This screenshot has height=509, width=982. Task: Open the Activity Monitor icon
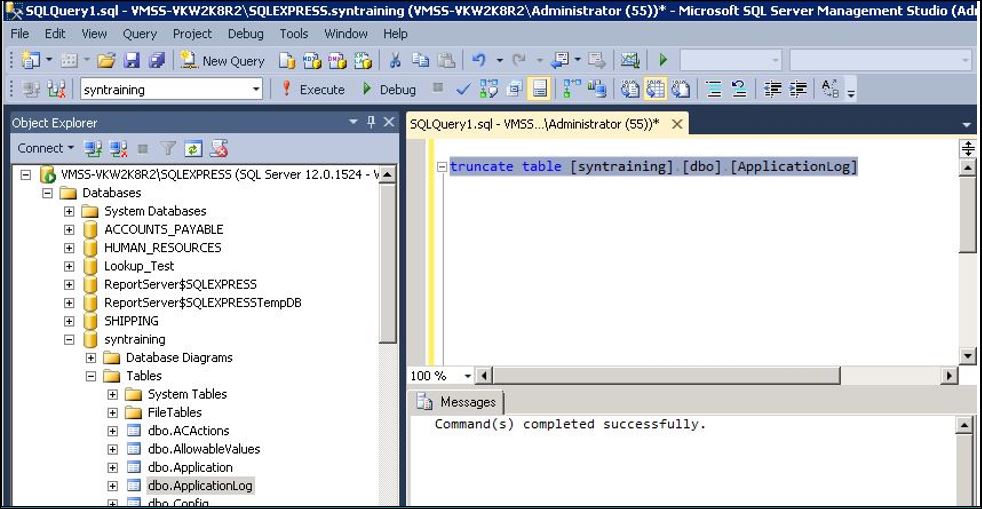630,61
